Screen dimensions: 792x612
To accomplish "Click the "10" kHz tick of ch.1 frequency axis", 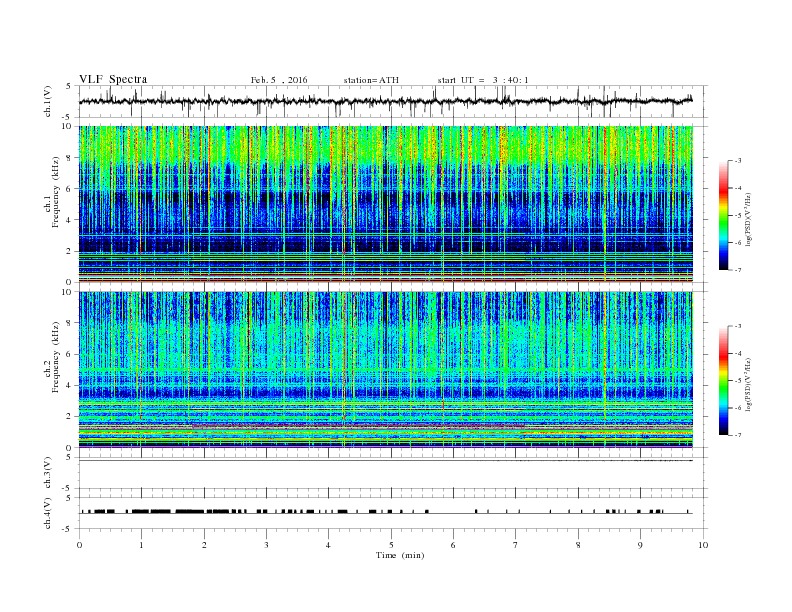I will pos(67,126).
